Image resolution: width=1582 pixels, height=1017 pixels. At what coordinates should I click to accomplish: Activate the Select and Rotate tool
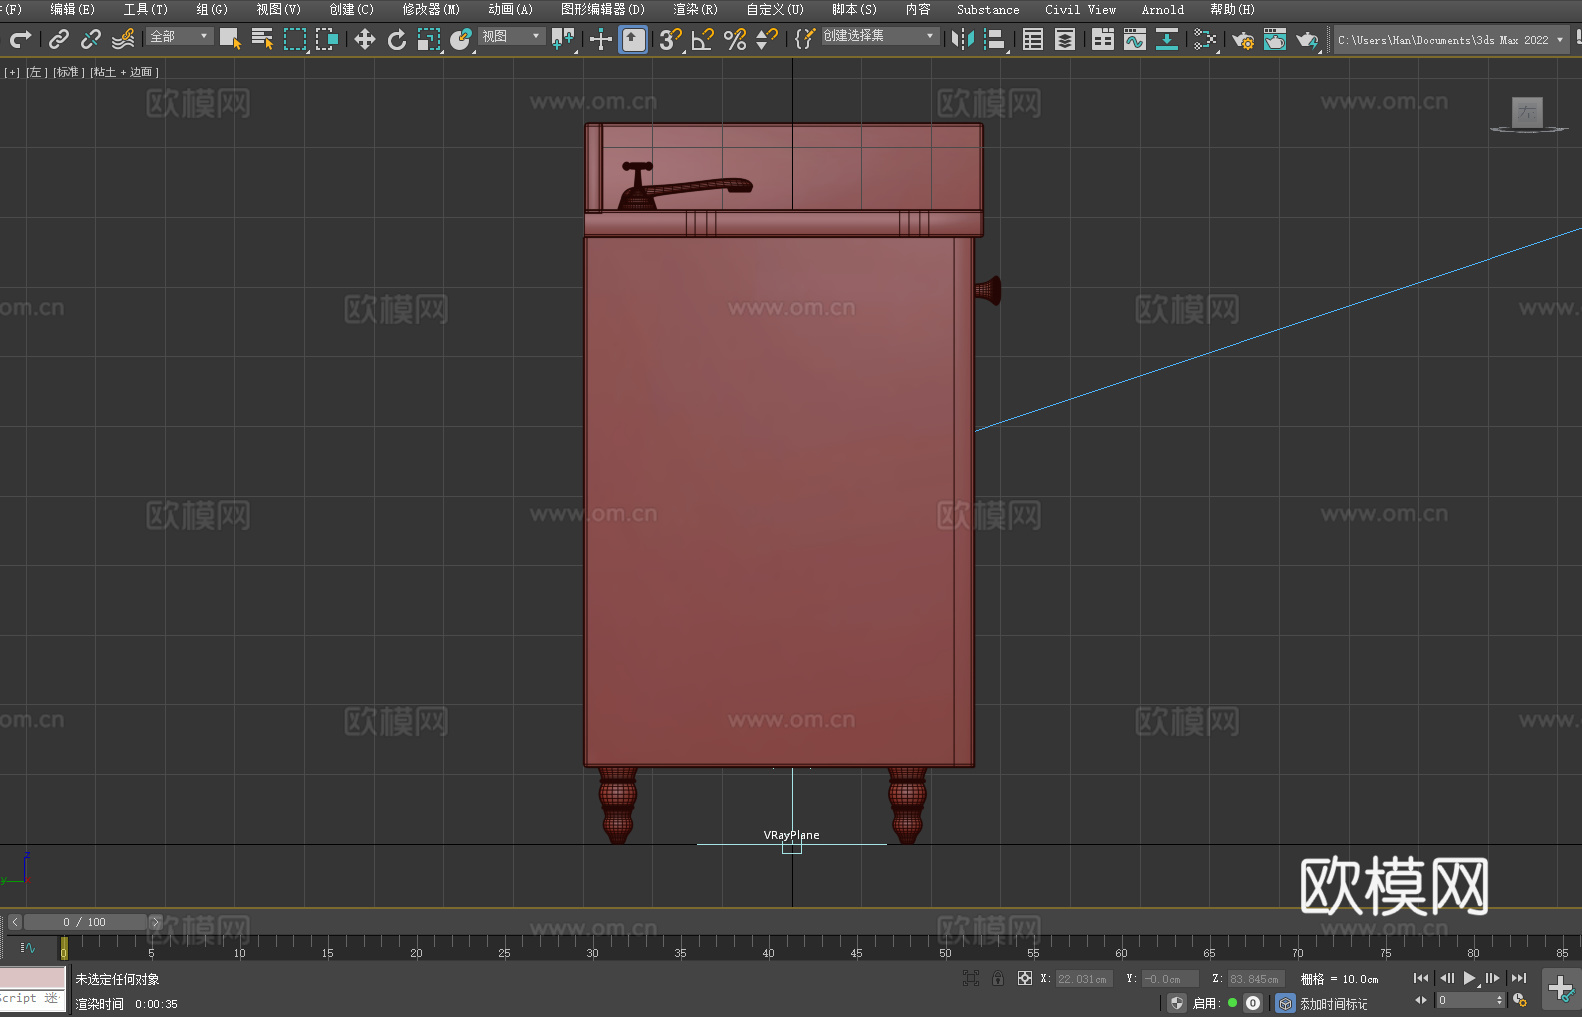pyautogui.click(x=397, y=39)
